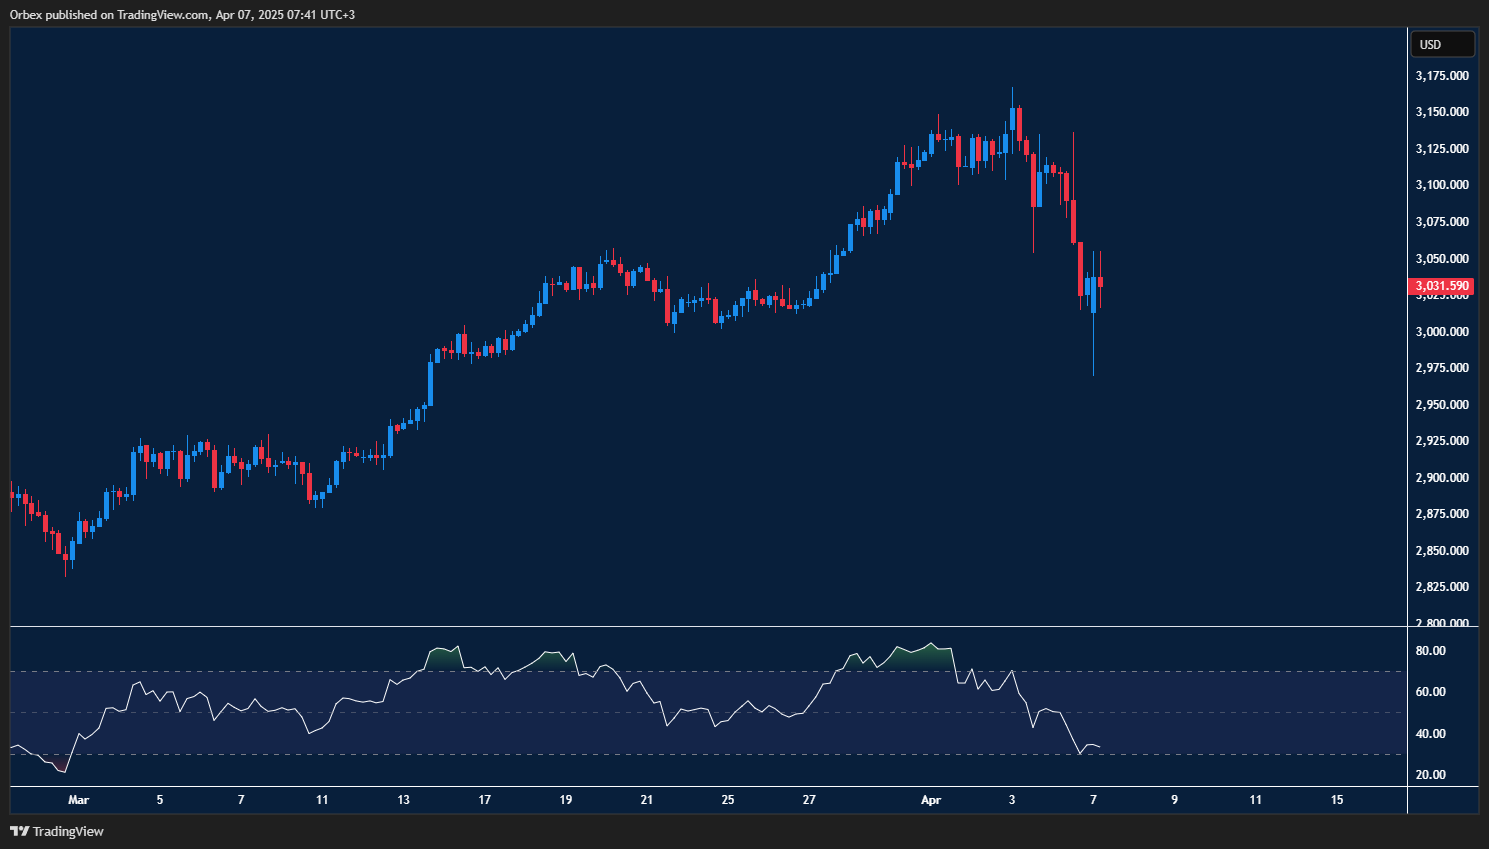Click the '15' date label on the axis
This screenshot has width=1489, height=849.
point(1338,800)
